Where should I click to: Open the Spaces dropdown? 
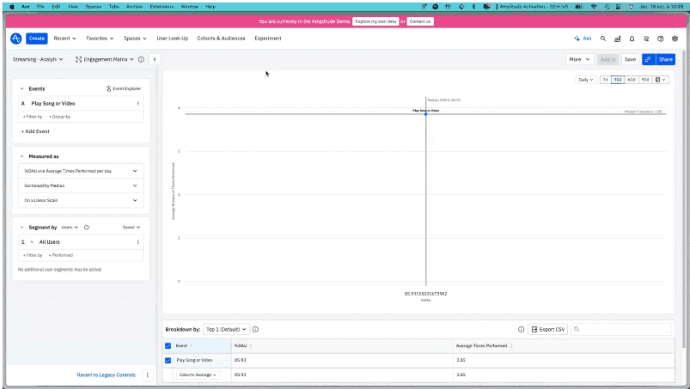[x=135, y=39]
